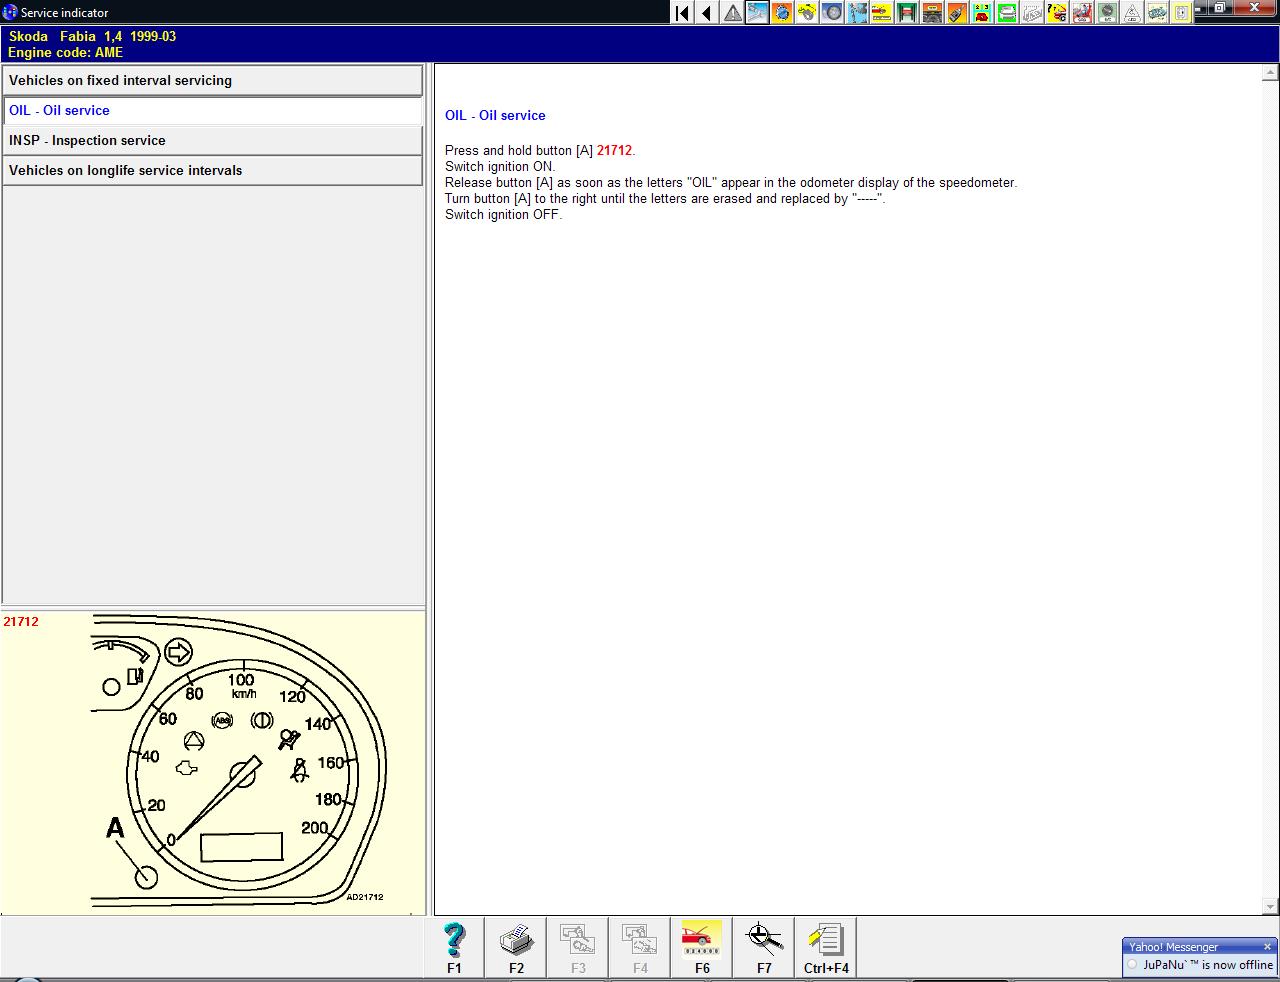Open the grey warning triangle toolbar icon
The image size is (1280, 982).
732,13
